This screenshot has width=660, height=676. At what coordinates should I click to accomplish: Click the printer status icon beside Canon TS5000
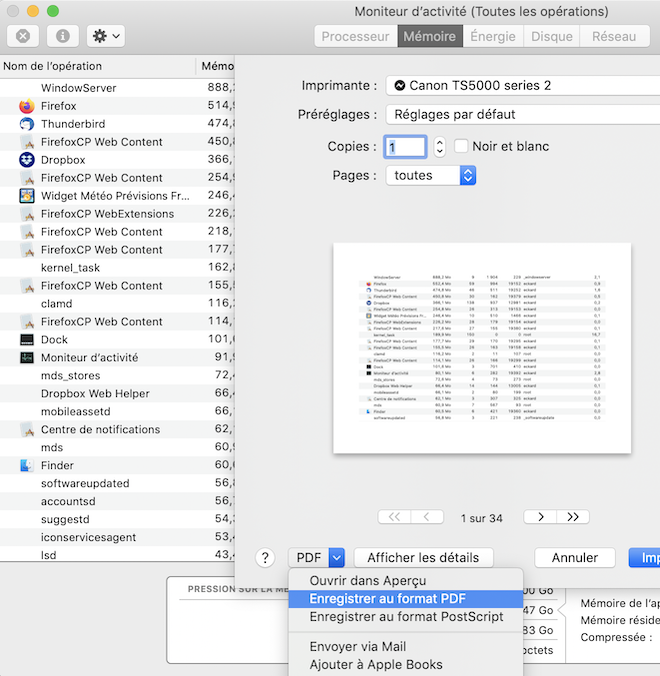click(400, 85)
